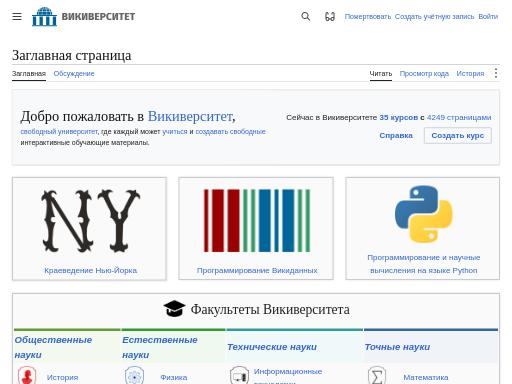
Task: Click the История faculty red icon
Action: [x=27, y=376]
